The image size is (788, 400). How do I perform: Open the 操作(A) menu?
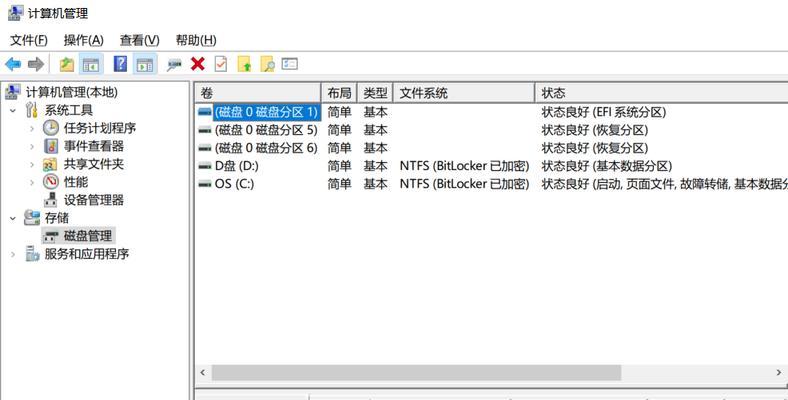(x=83, y=40)
